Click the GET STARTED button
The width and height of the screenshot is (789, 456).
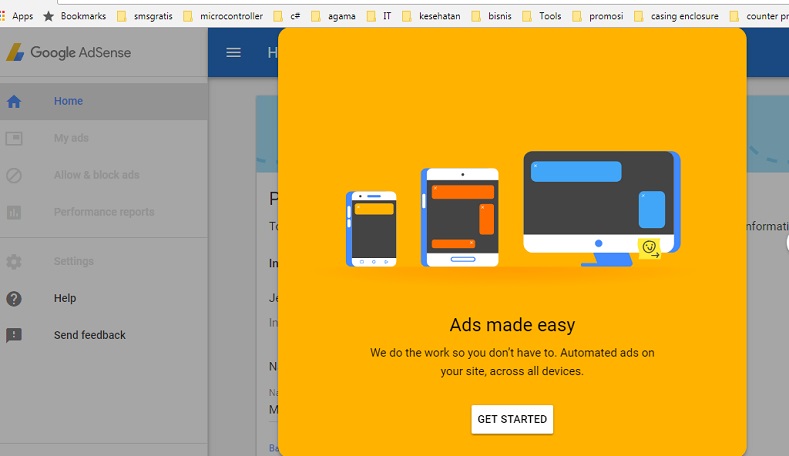(512, 419)
